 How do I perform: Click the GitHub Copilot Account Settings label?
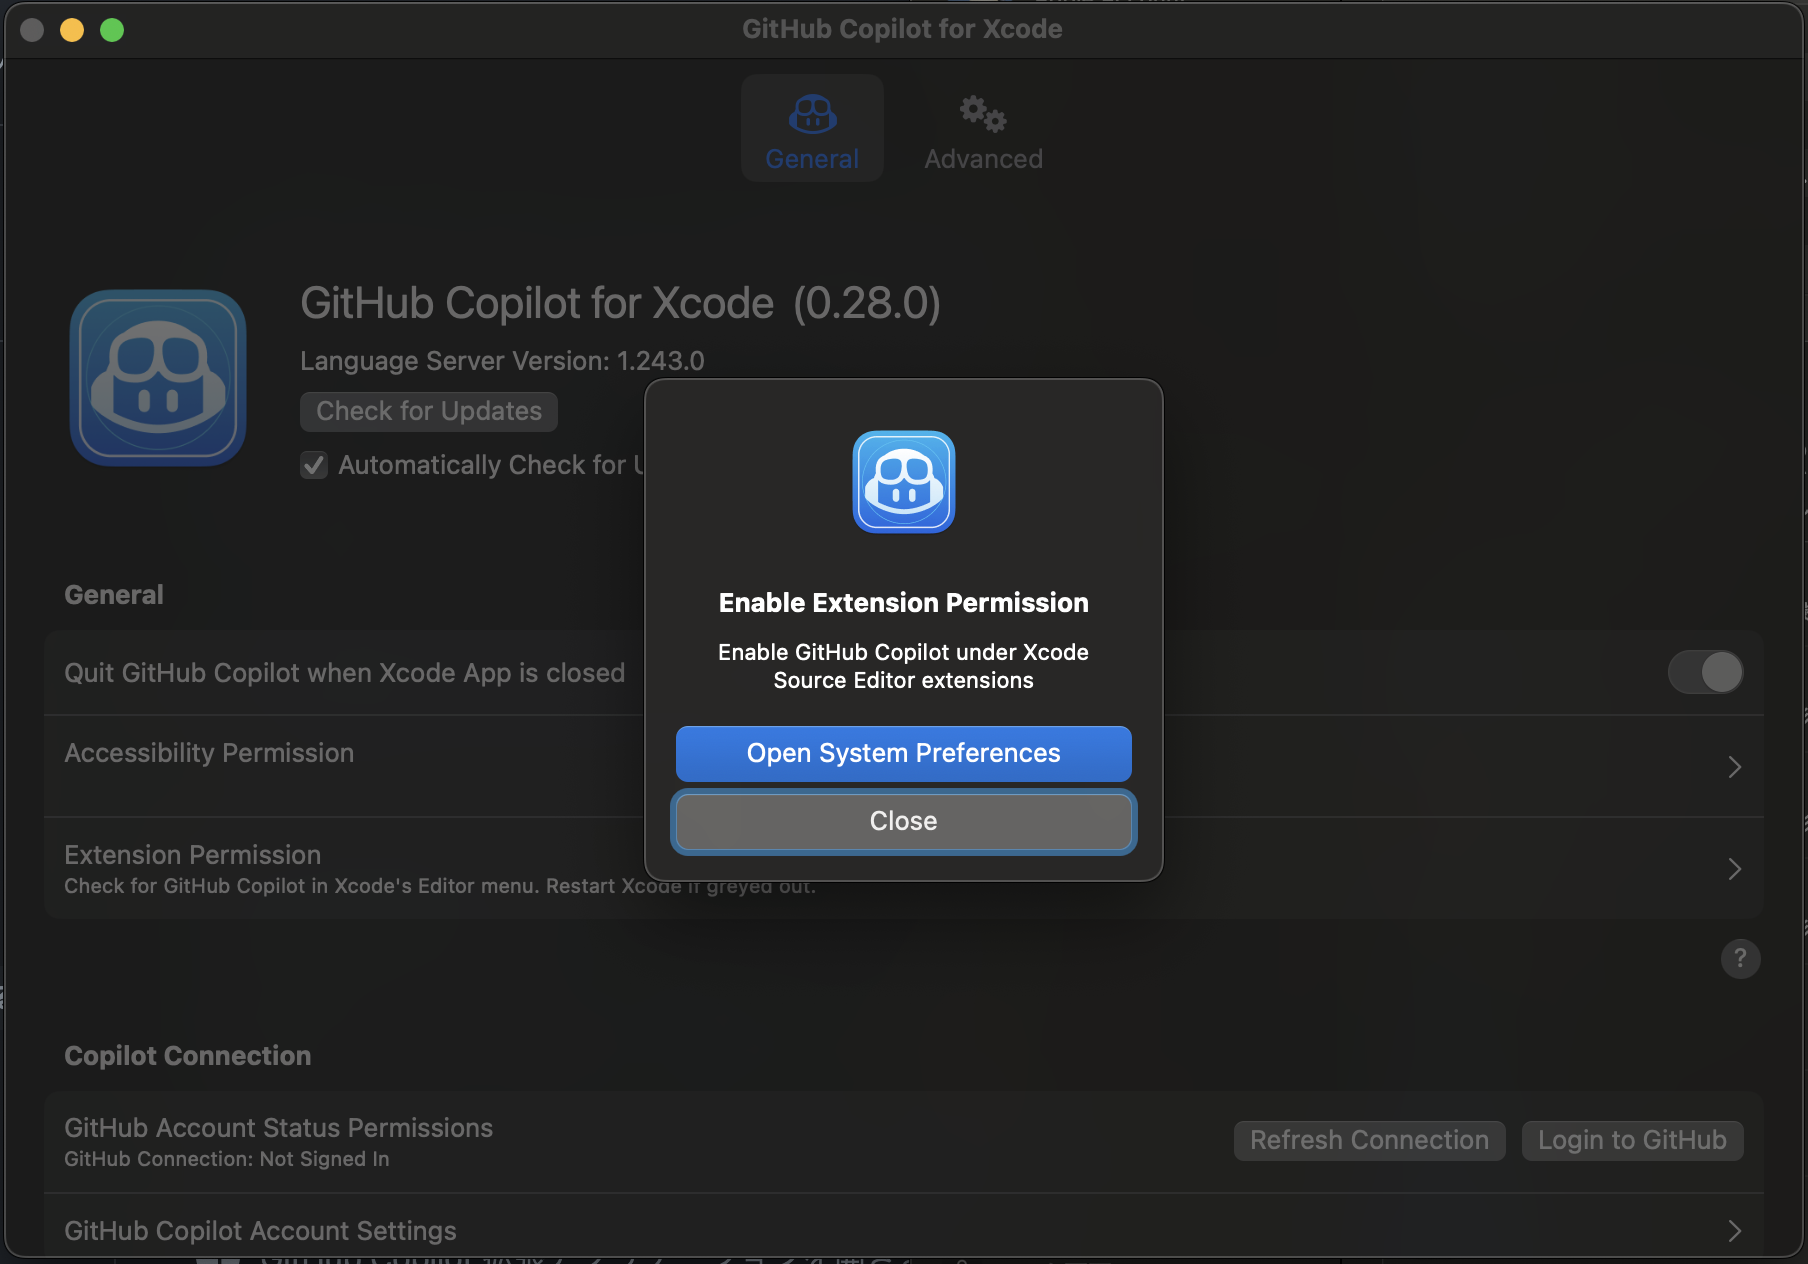pyautogui.click(x=260, y=1231)
